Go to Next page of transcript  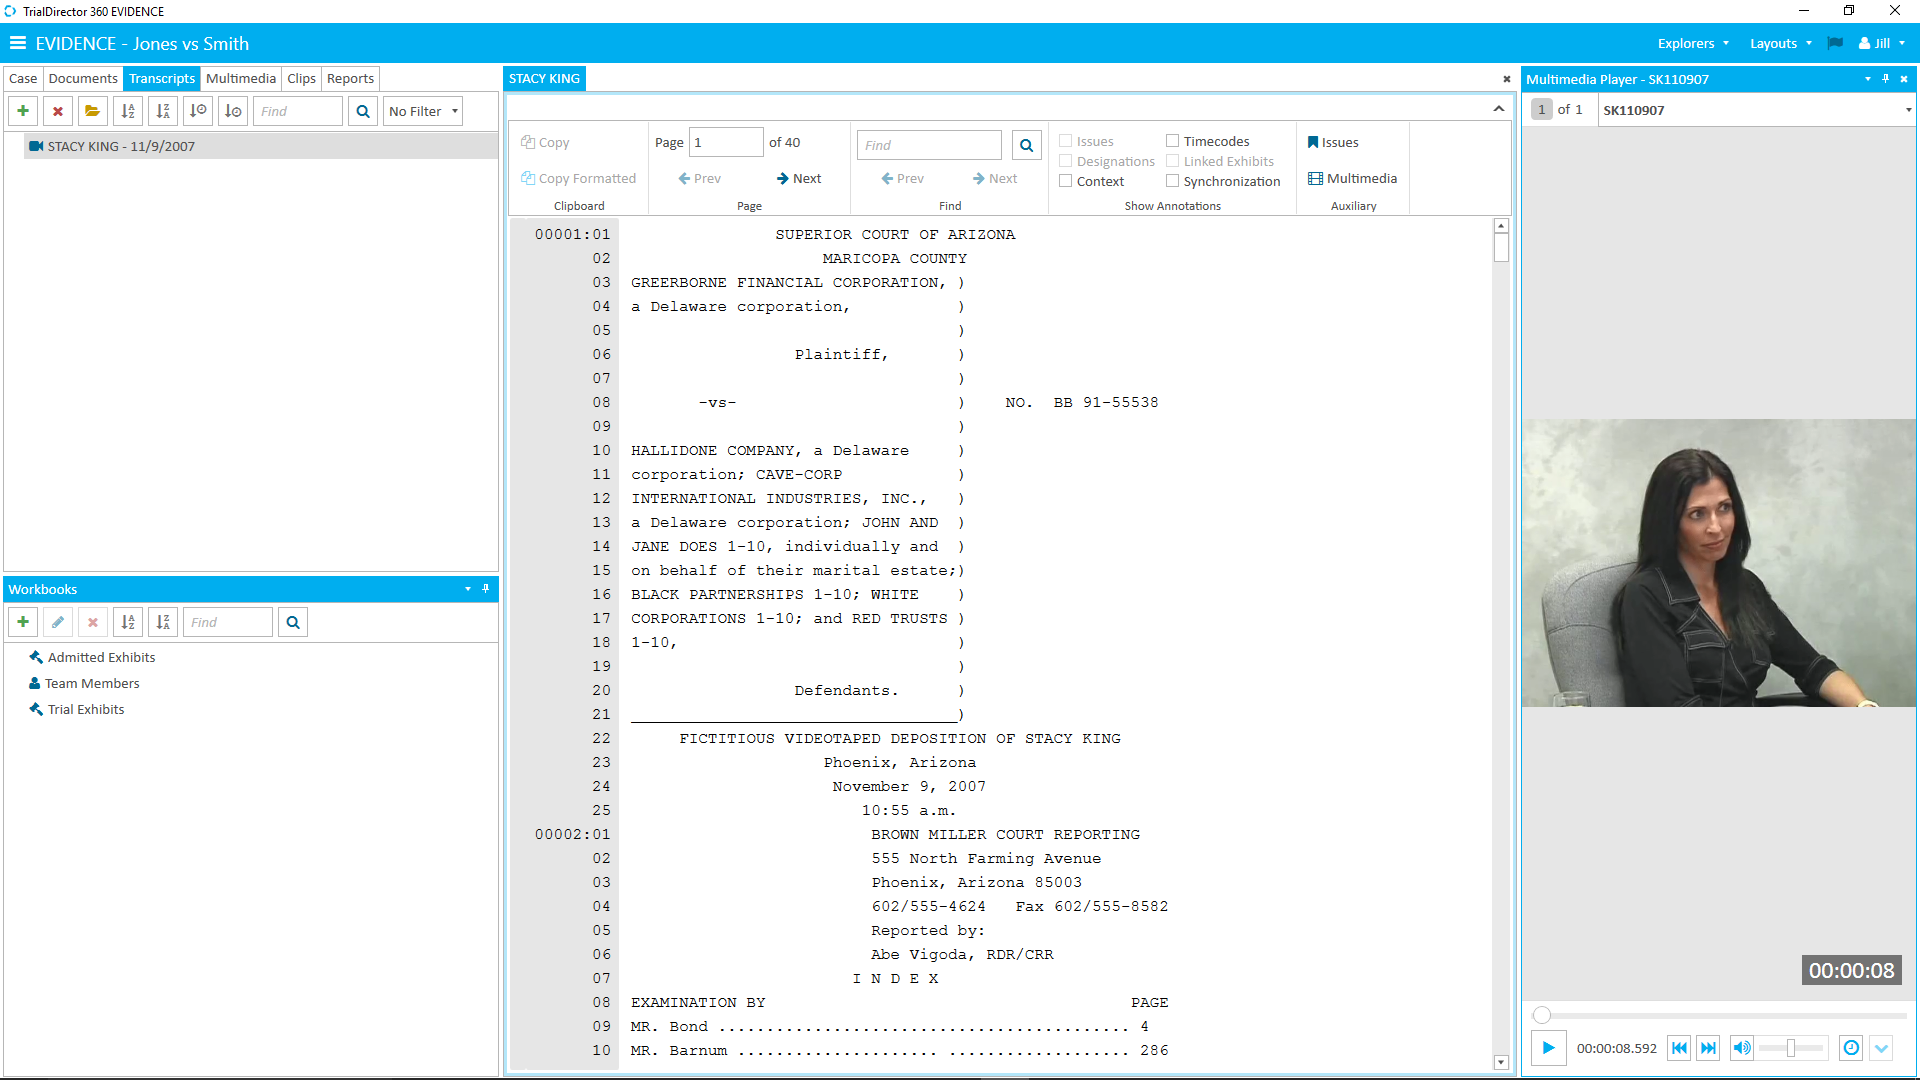799,178
